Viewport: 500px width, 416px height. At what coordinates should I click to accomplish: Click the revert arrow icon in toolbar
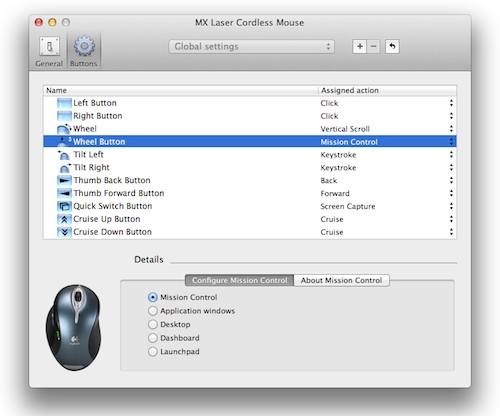[392, 47]
